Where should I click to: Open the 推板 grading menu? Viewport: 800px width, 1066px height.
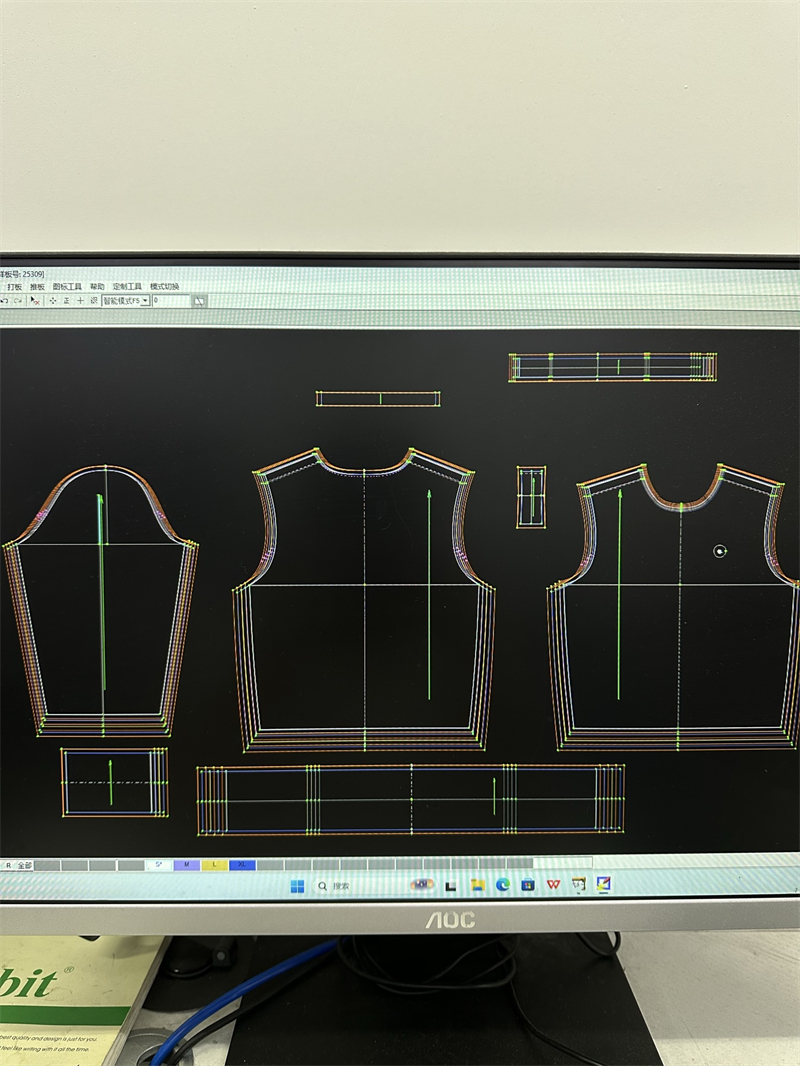coord(37,287)
